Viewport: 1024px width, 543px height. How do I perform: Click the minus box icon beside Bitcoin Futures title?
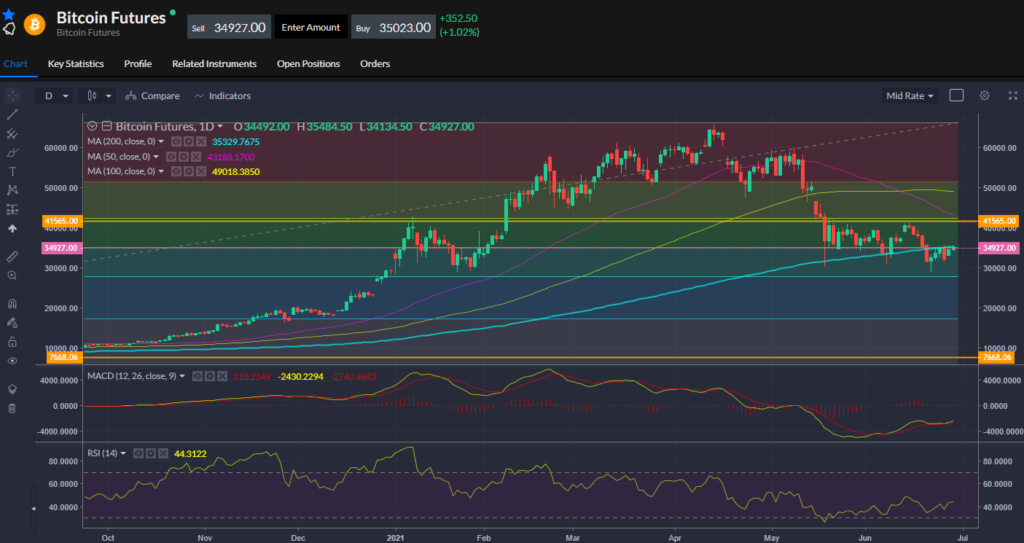coord(107,126)
